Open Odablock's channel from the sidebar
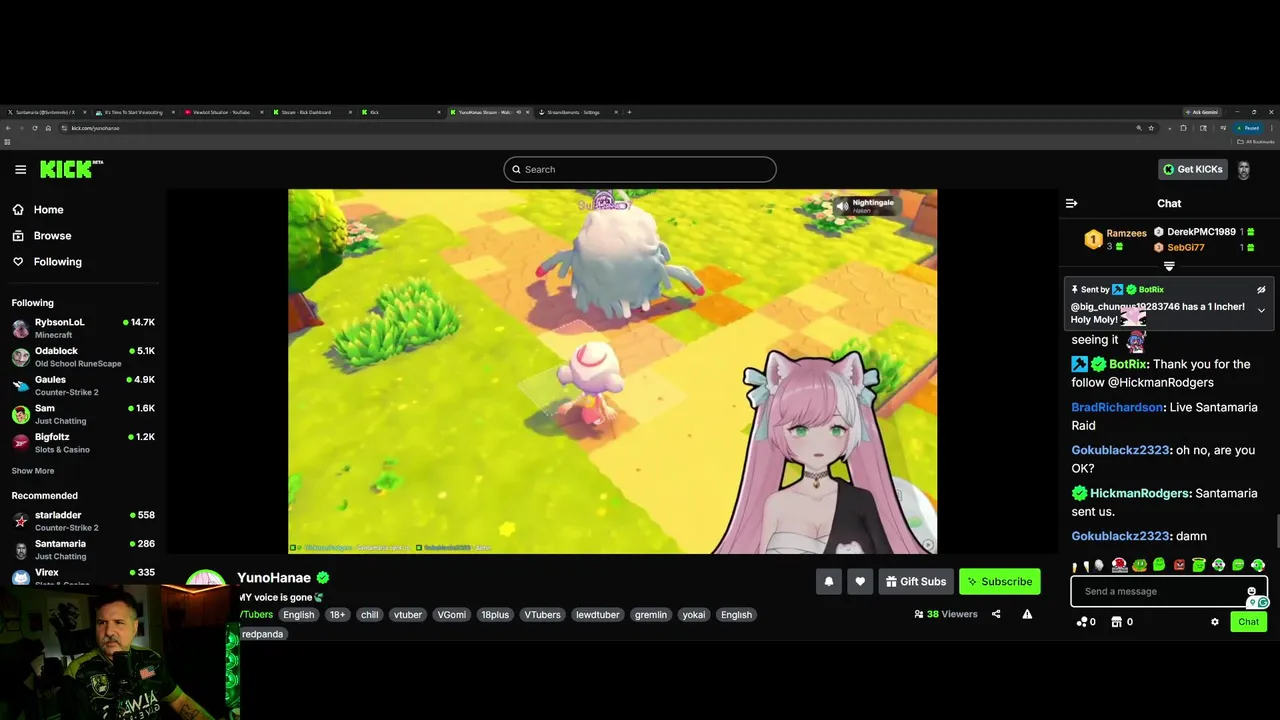Screen dimensions: 1280x720 [x=83, y=357]
